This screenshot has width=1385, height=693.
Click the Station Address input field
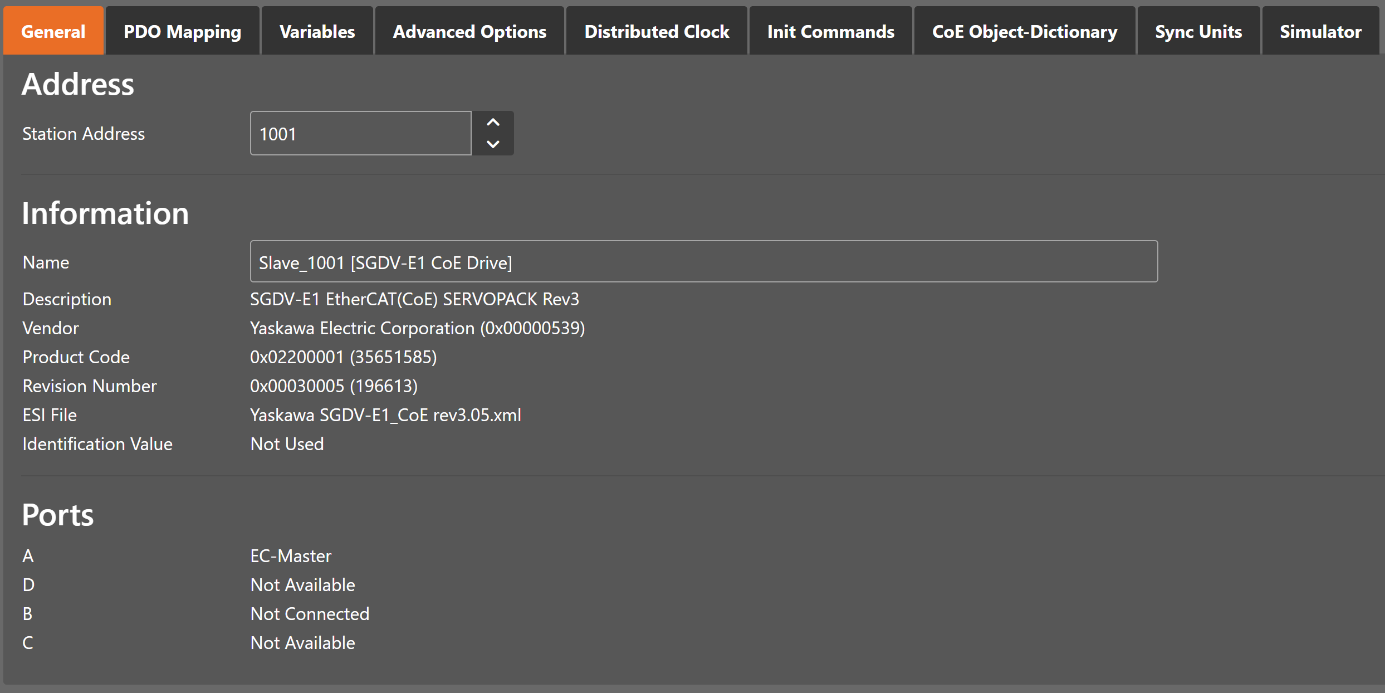(360, 133)
